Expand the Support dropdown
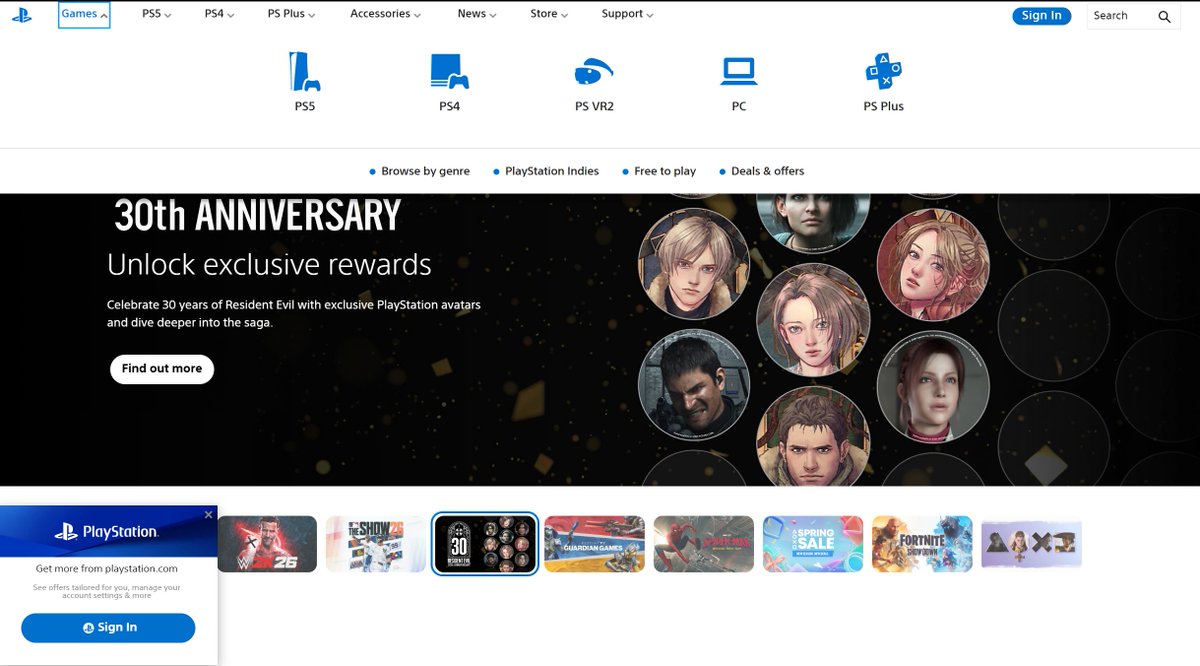 tap(627, 14)
